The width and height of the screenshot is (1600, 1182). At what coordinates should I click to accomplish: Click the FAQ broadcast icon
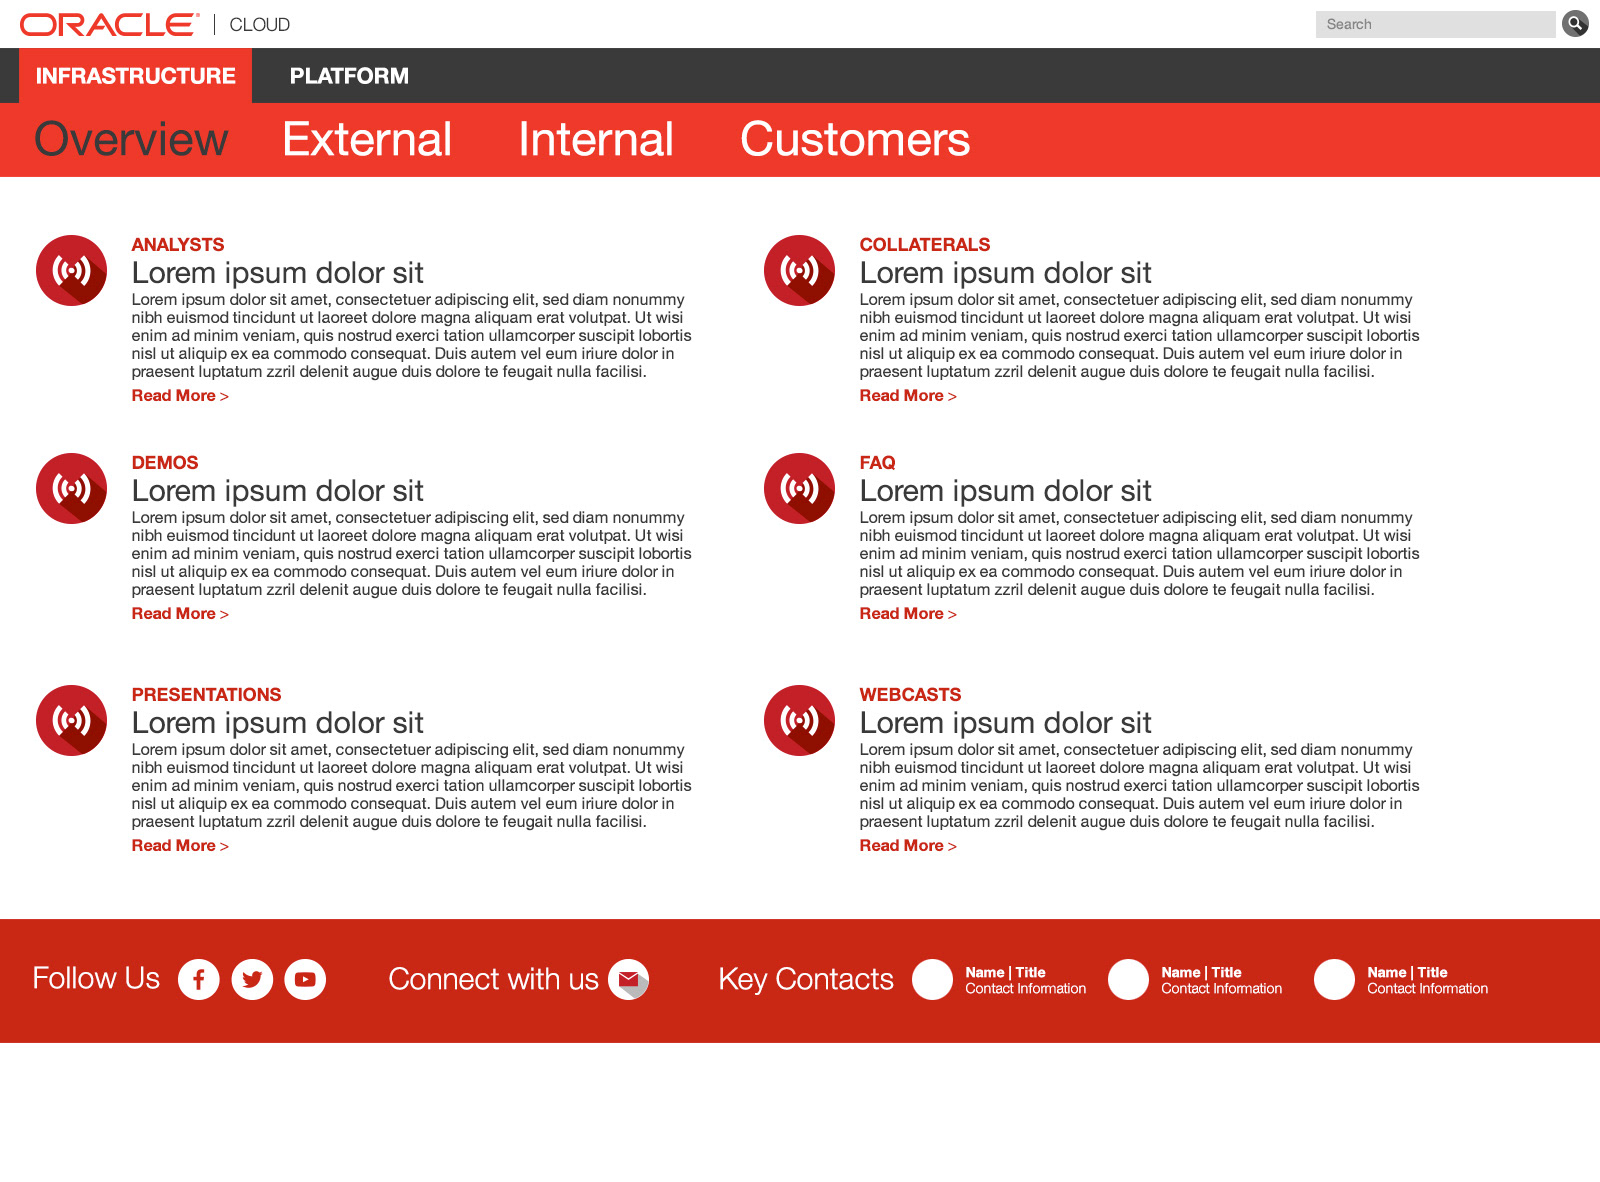[799, 488]
